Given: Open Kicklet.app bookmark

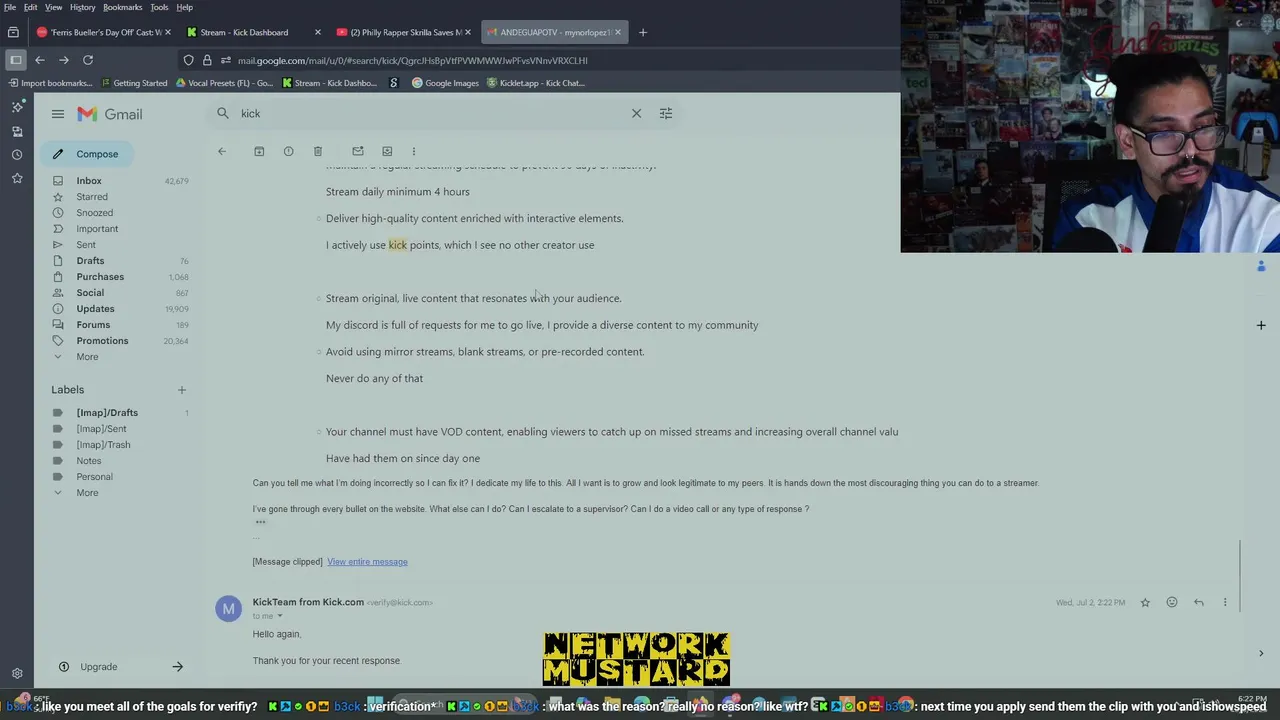Looking at the screenshot, I should click(536, 83).
